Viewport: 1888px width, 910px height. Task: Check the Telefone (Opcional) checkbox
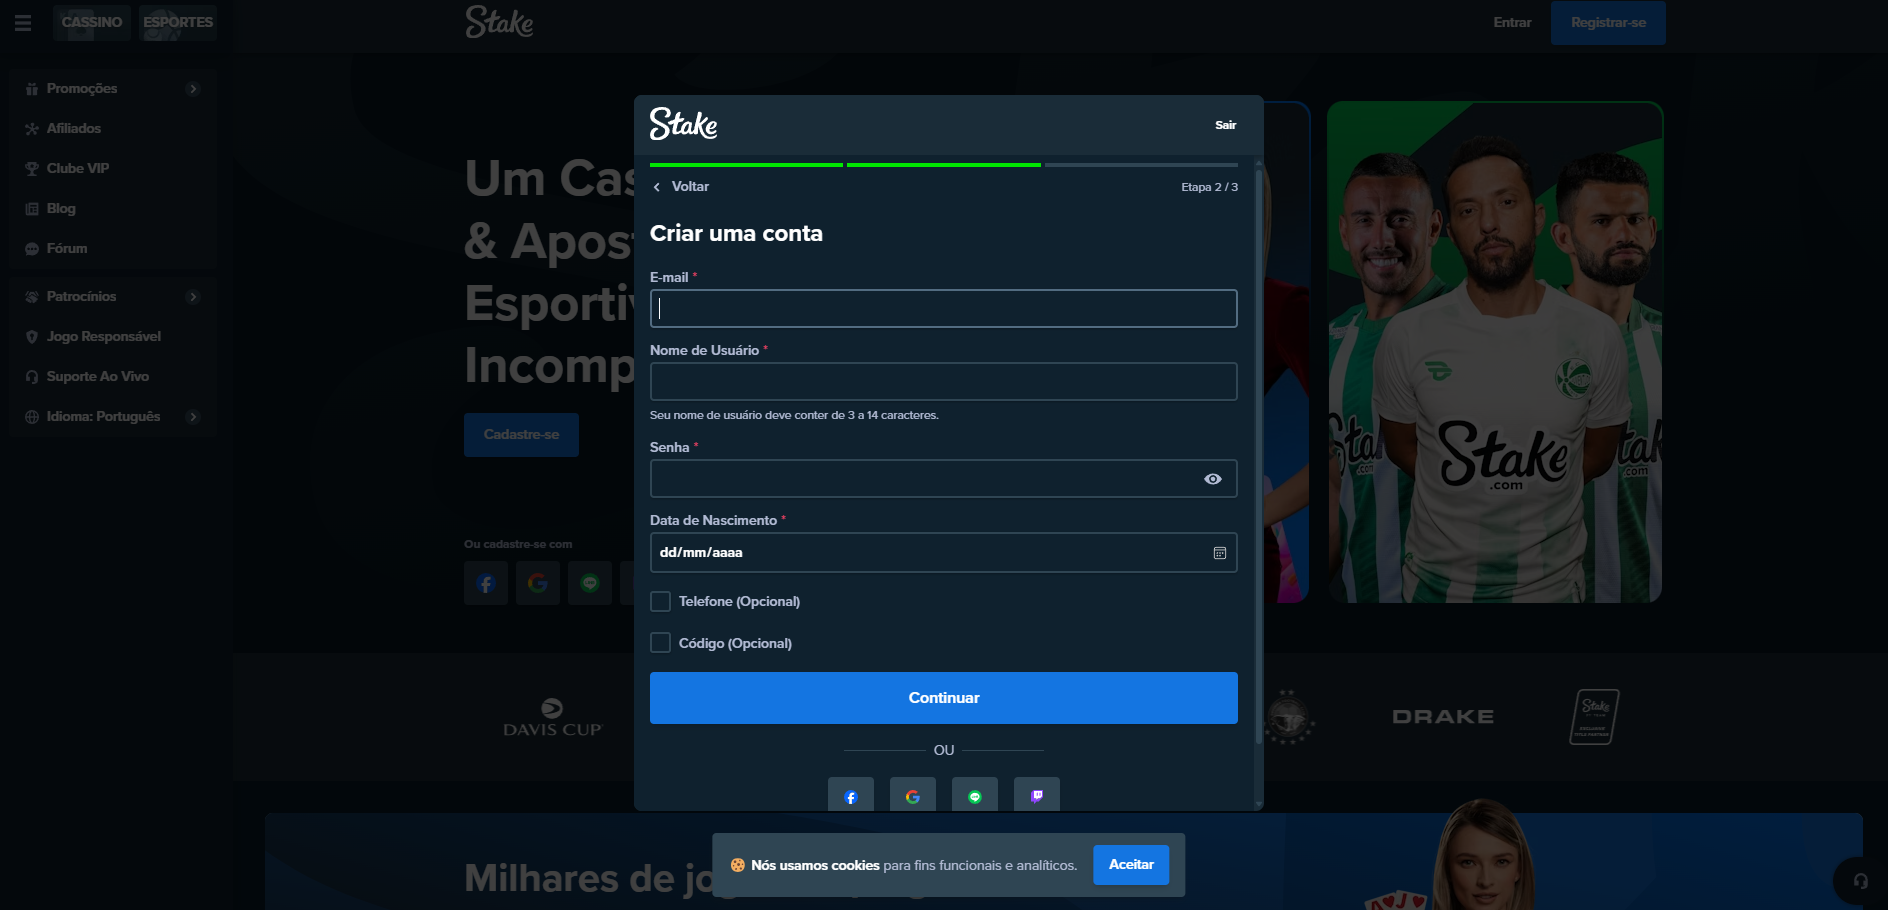(661, 601)
